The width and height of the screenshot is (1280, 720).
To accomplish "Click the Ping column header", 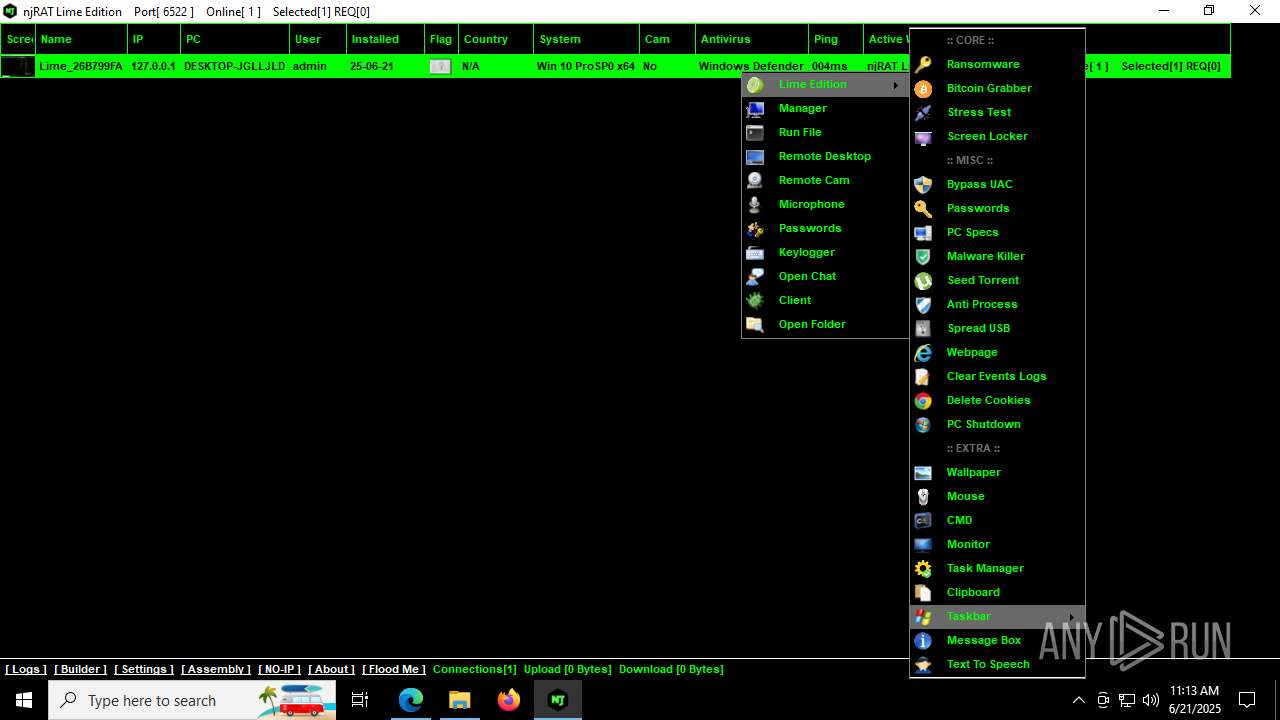I will (x=836, y=39).
